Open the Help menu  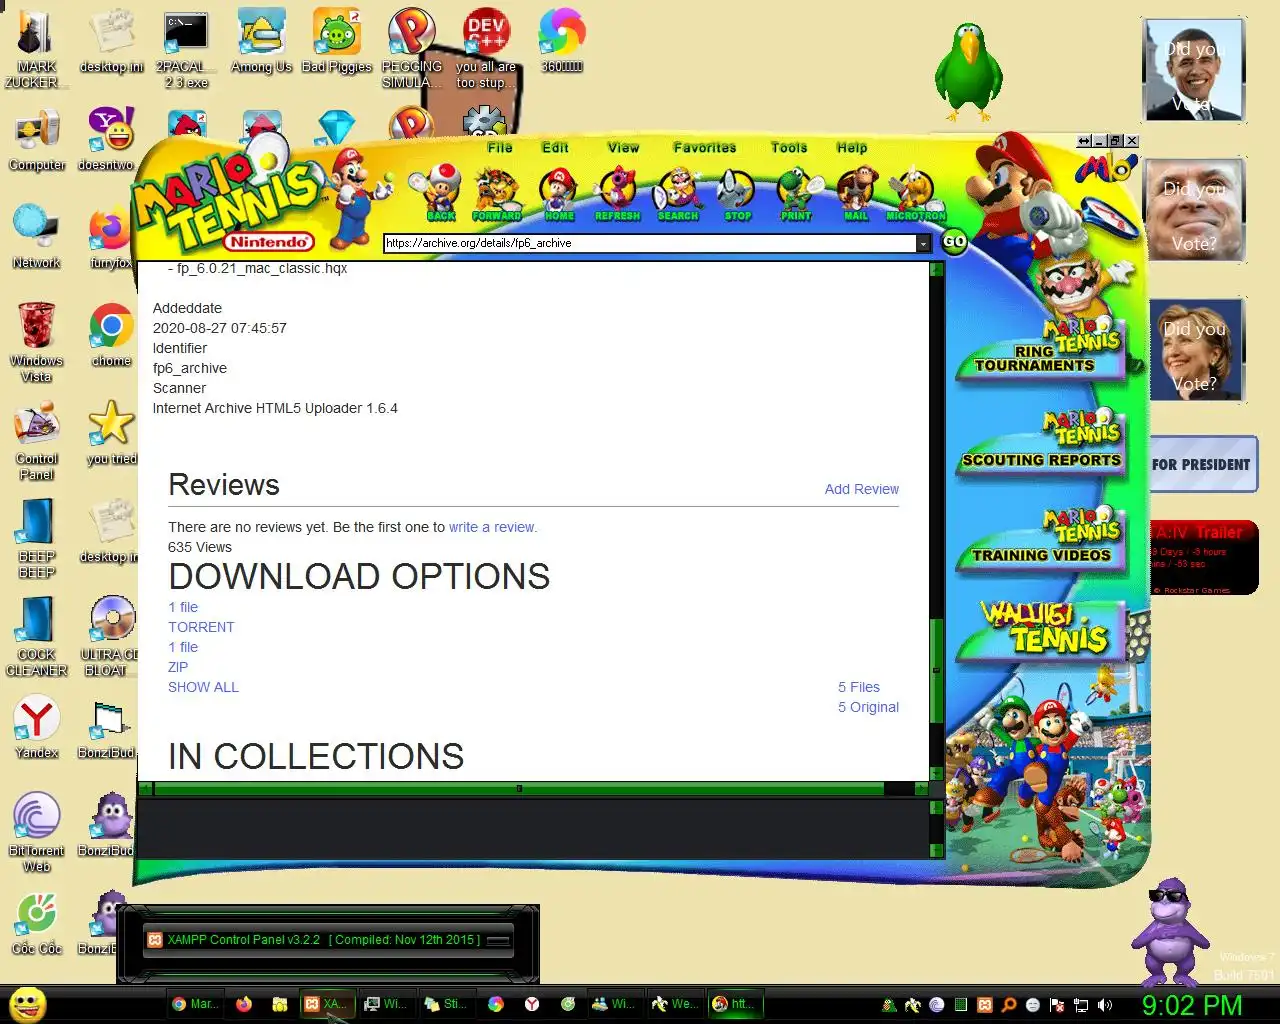pos(852,147)
